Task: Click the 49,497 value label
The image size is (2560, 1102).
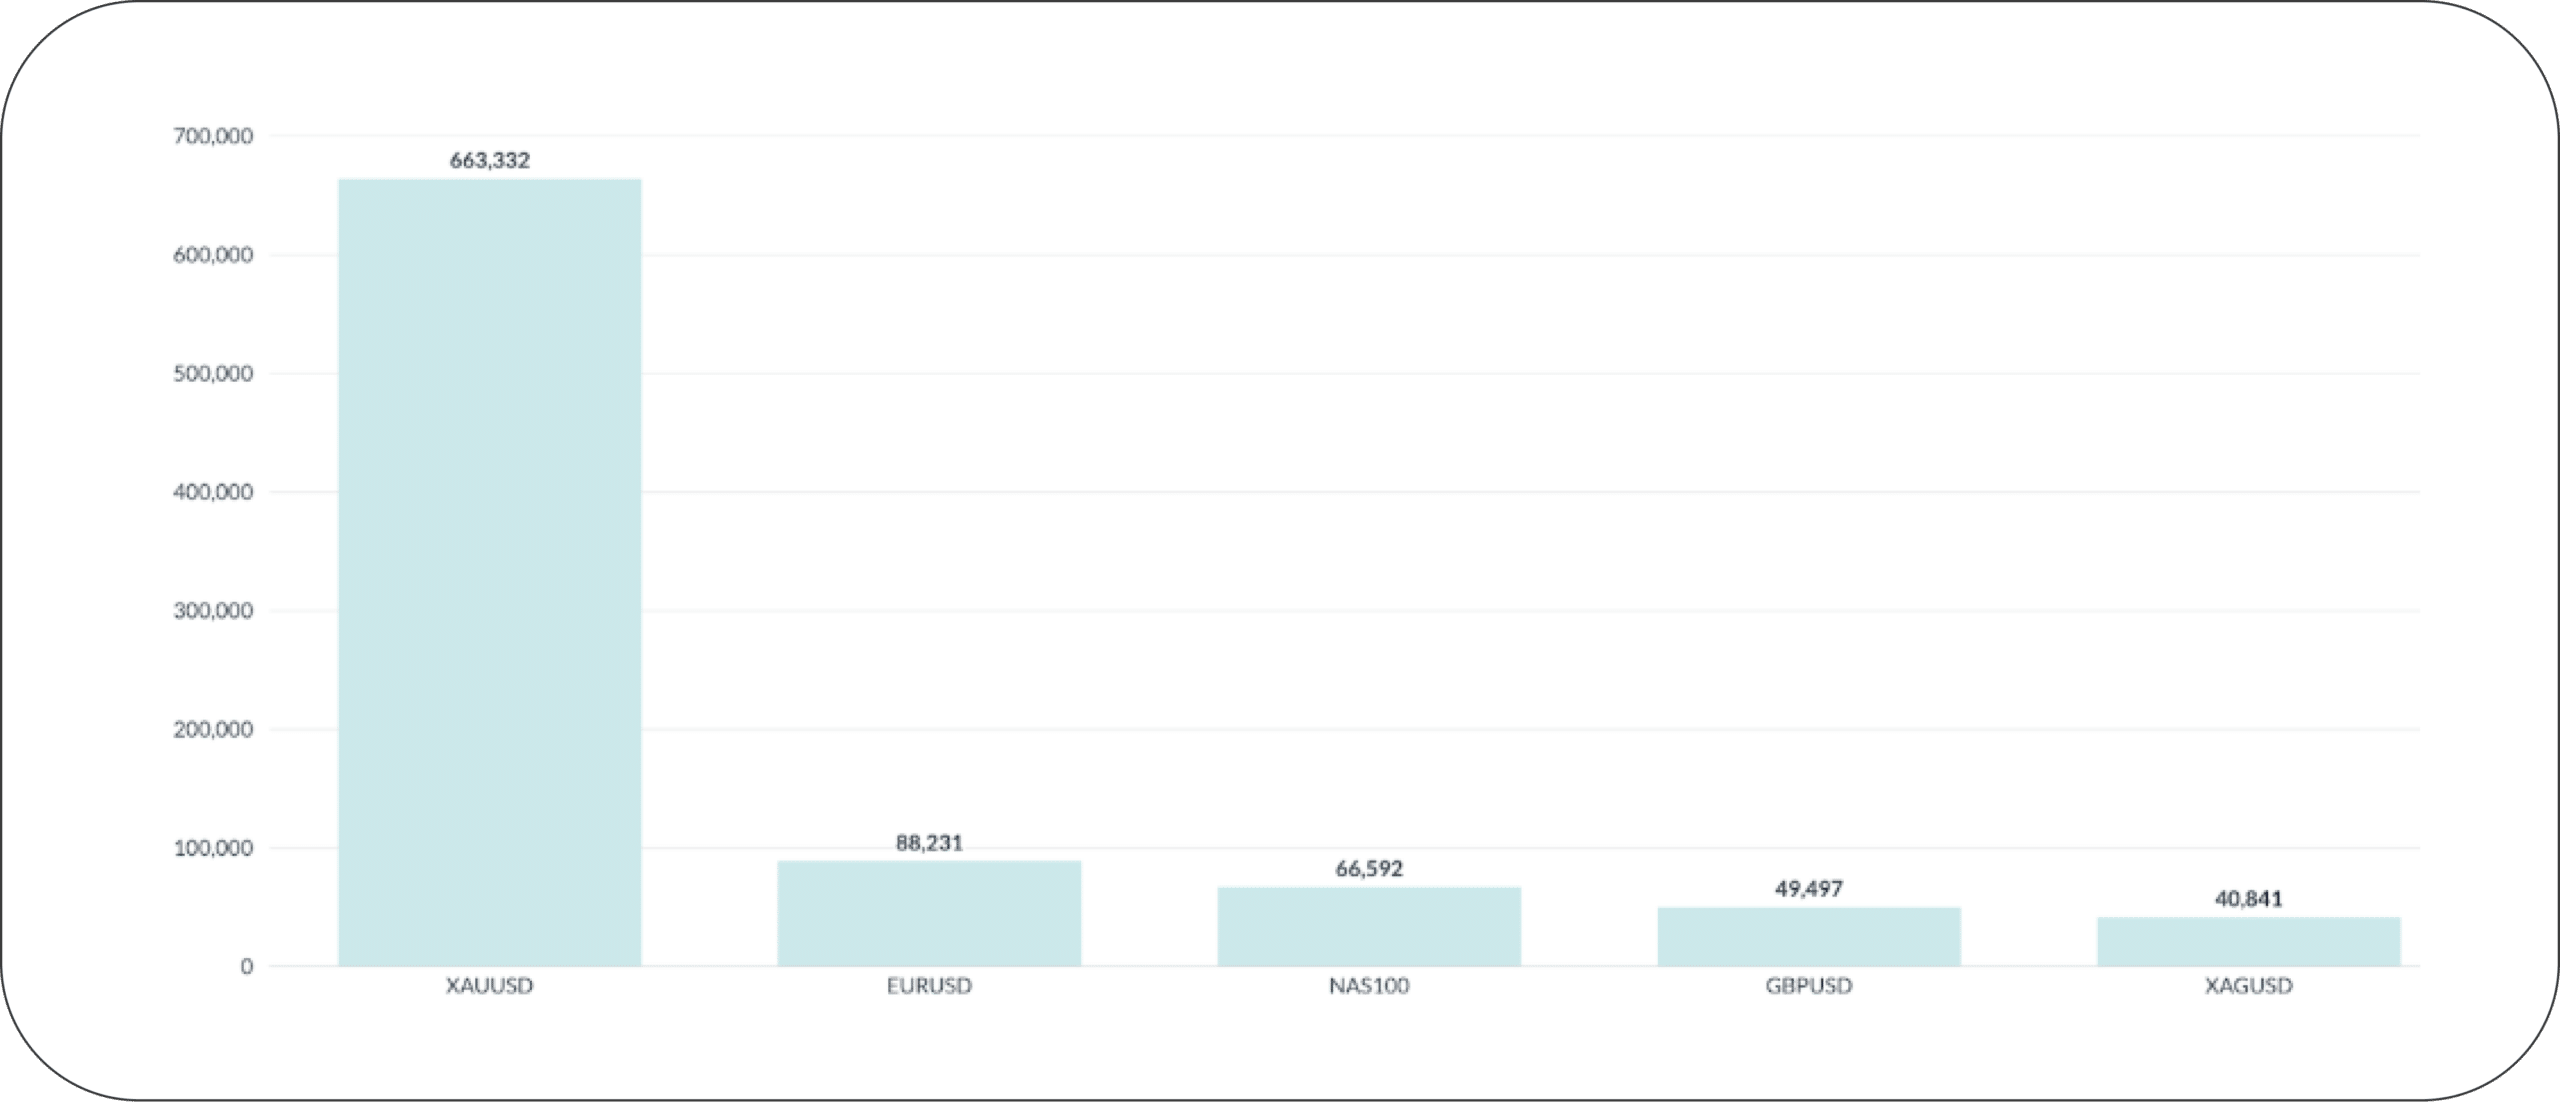Action: (x=1808, y=889)
